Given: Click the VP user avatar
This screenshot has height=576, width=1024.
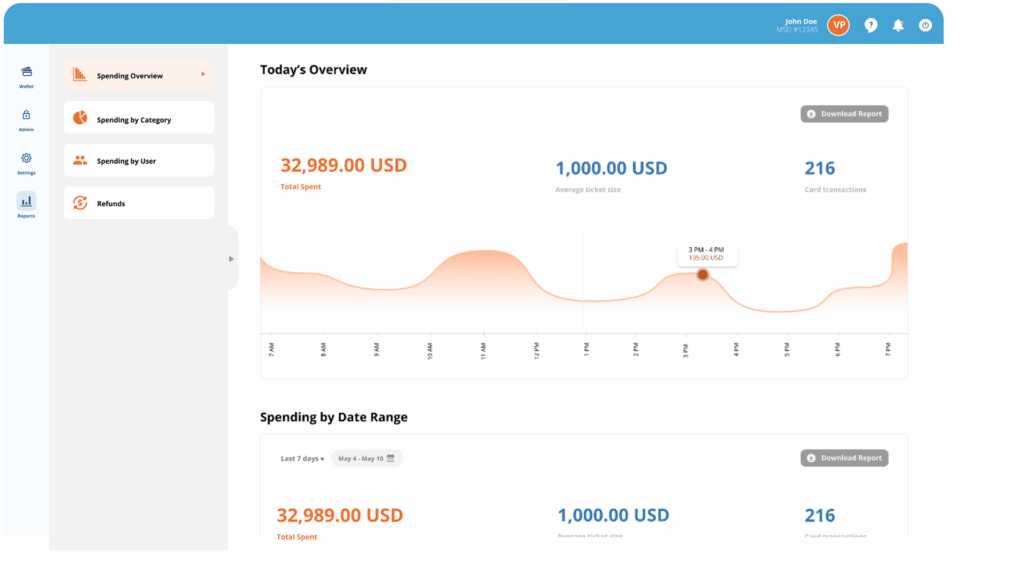Looking at the screenshot, I should (838, 25).
